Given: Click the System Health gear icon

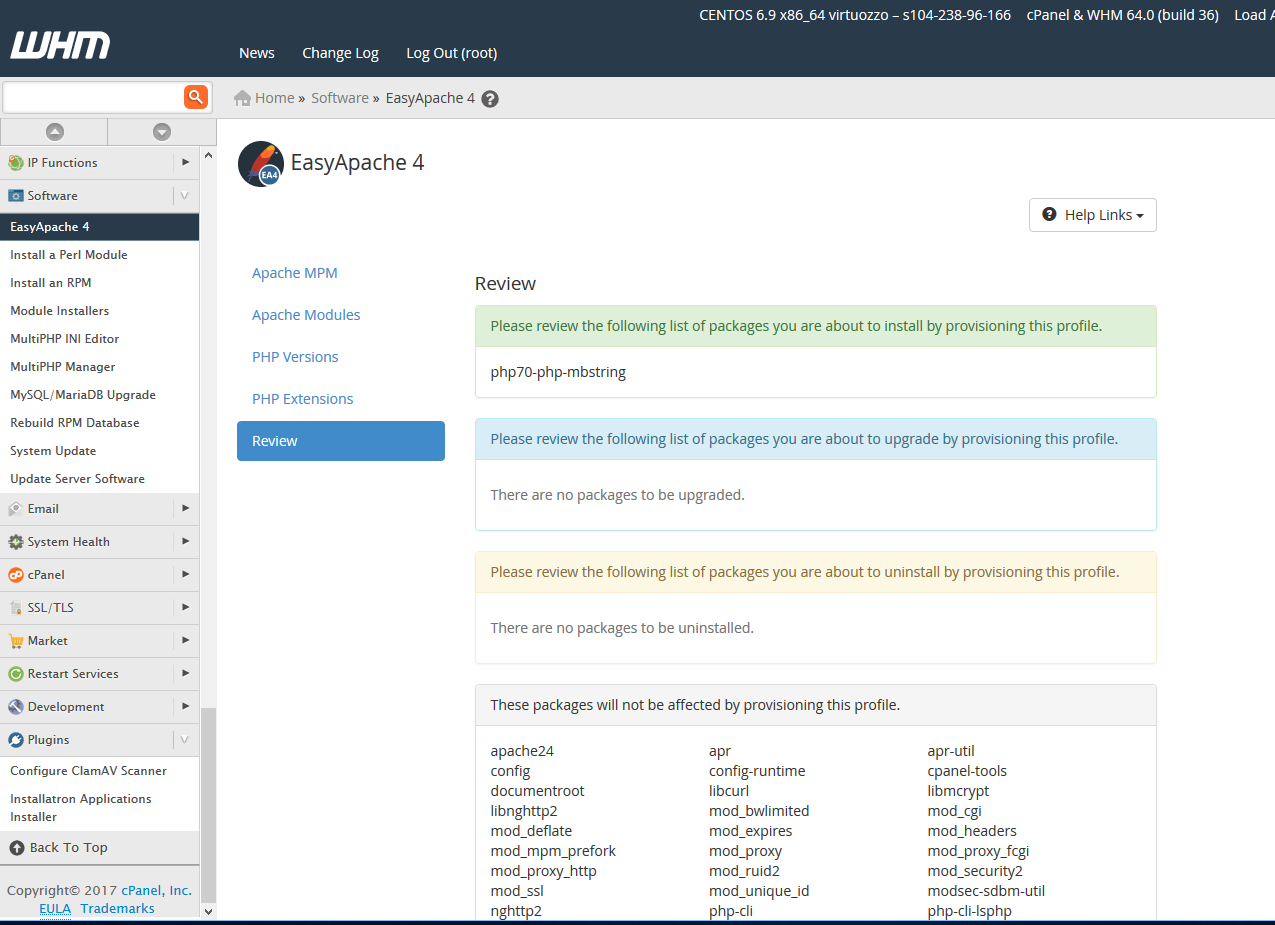Looking at the screenshot, I should point(15,542).
